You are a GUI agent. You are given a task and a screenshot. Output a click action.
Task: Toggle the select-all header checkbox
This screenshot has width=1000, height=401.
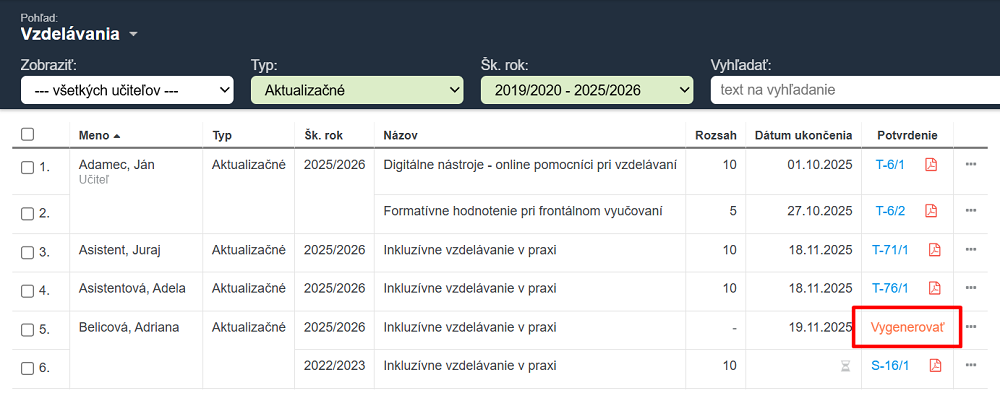(28, 135)
